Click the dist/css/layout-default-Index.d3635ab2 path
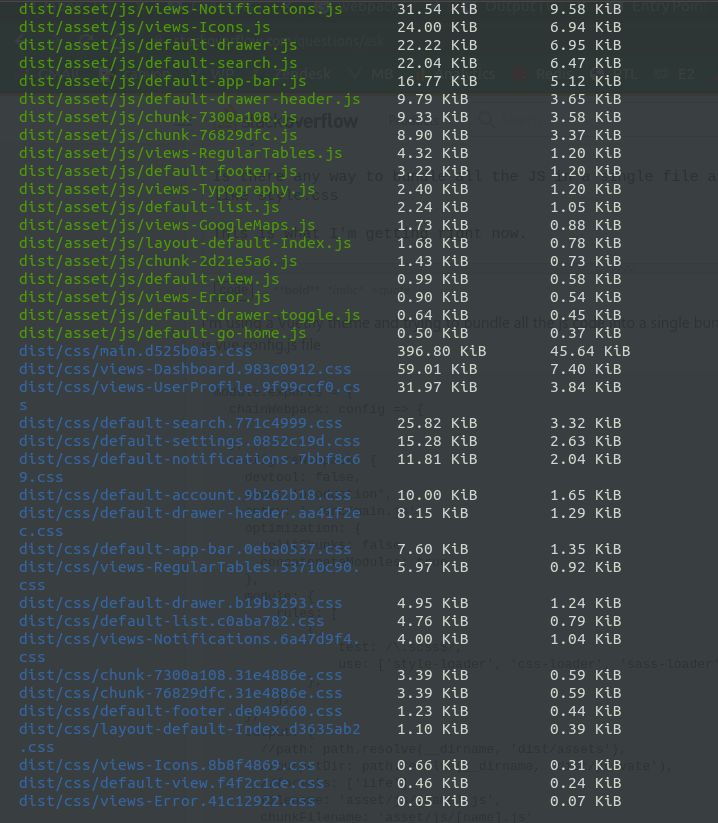 189,729
